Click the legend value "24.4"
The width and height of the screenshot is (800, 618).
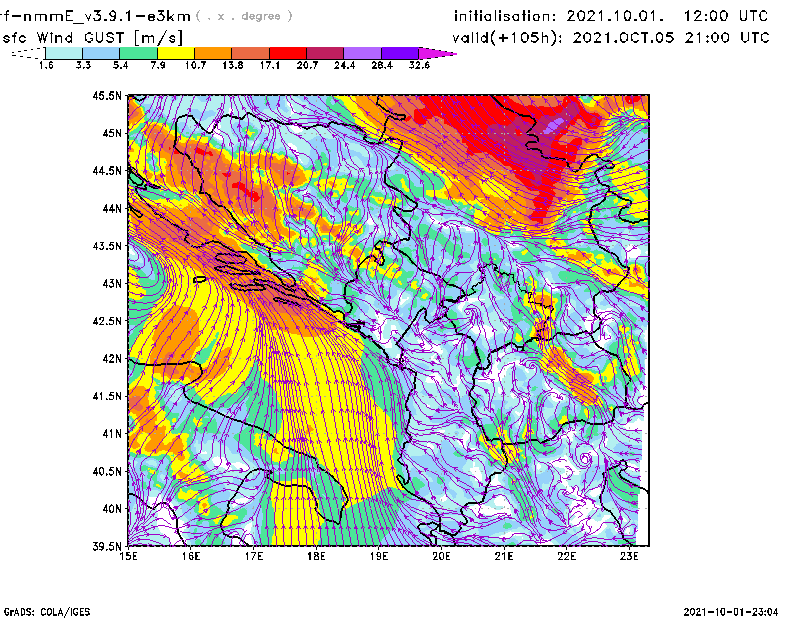click(344, 65)
